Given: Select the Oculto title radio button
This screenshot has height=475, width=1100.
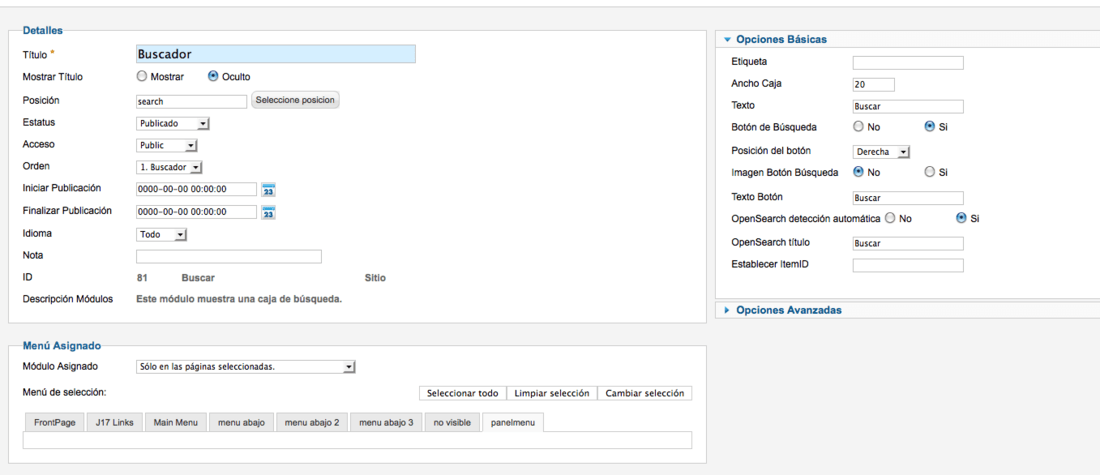Looking at the screenshot, I should click(x=213, y=76).
